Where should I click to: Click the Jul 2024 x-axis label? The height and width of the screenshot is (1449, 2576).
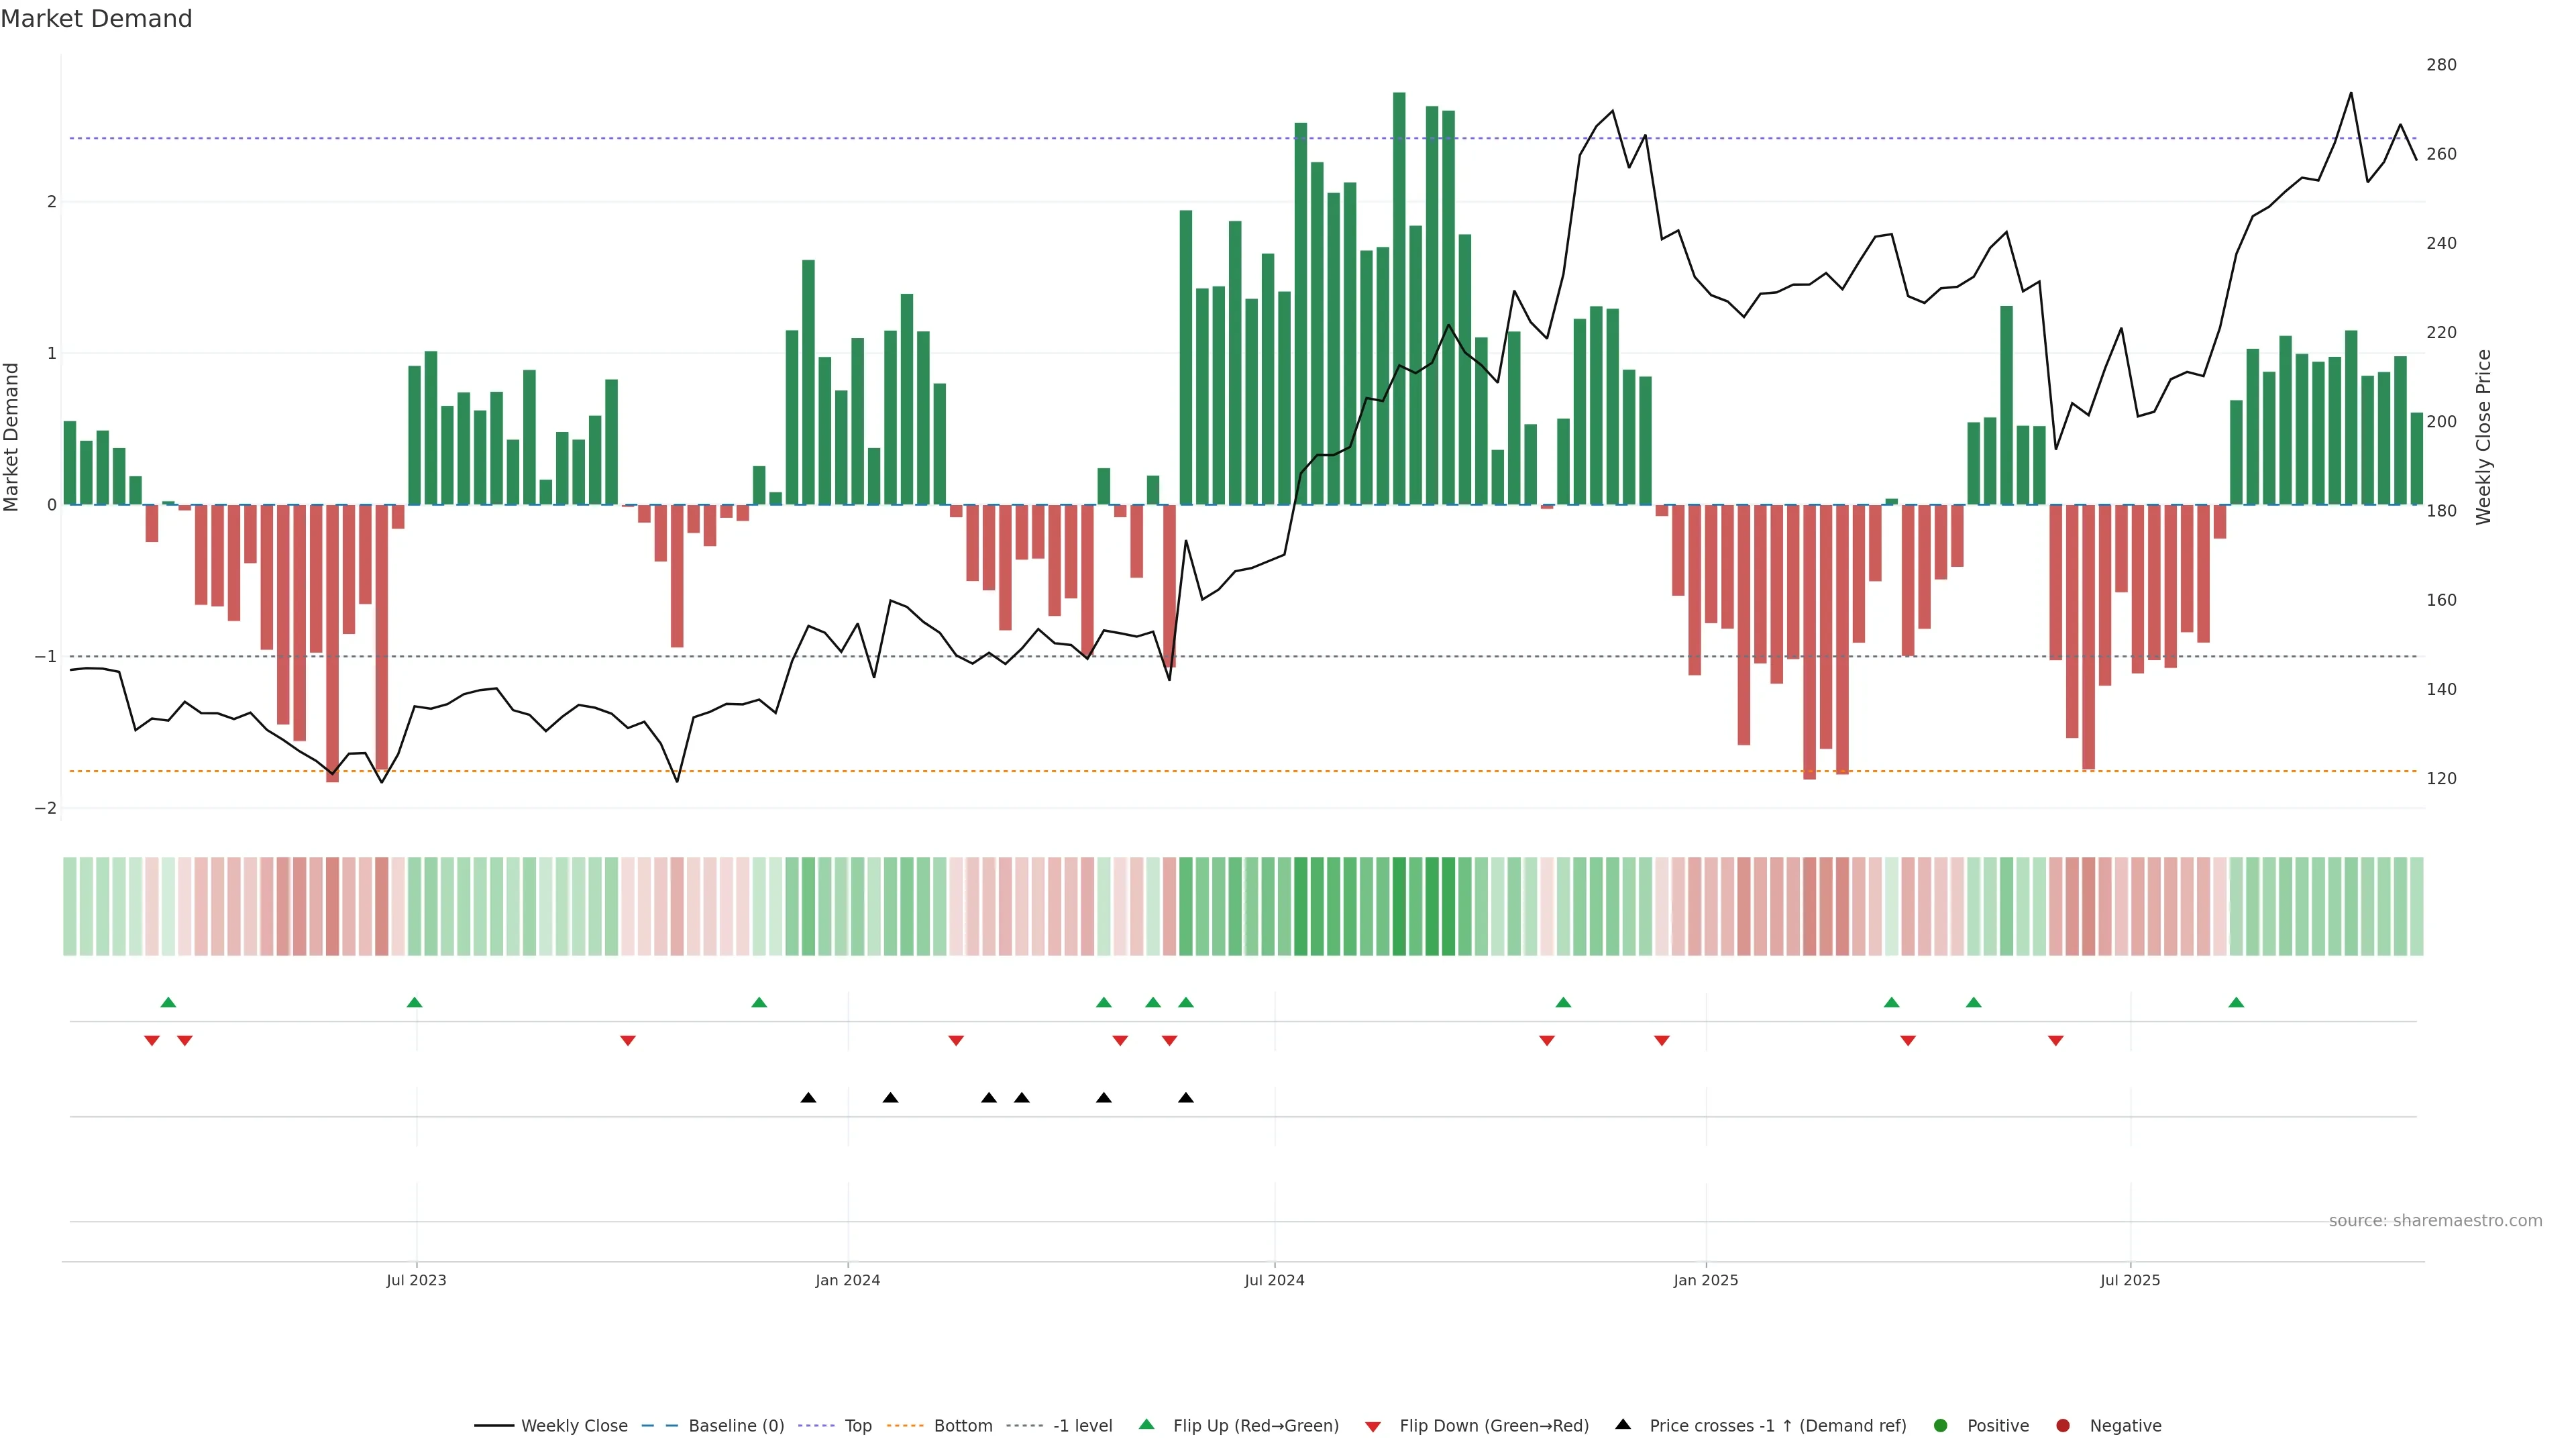1274,1280
